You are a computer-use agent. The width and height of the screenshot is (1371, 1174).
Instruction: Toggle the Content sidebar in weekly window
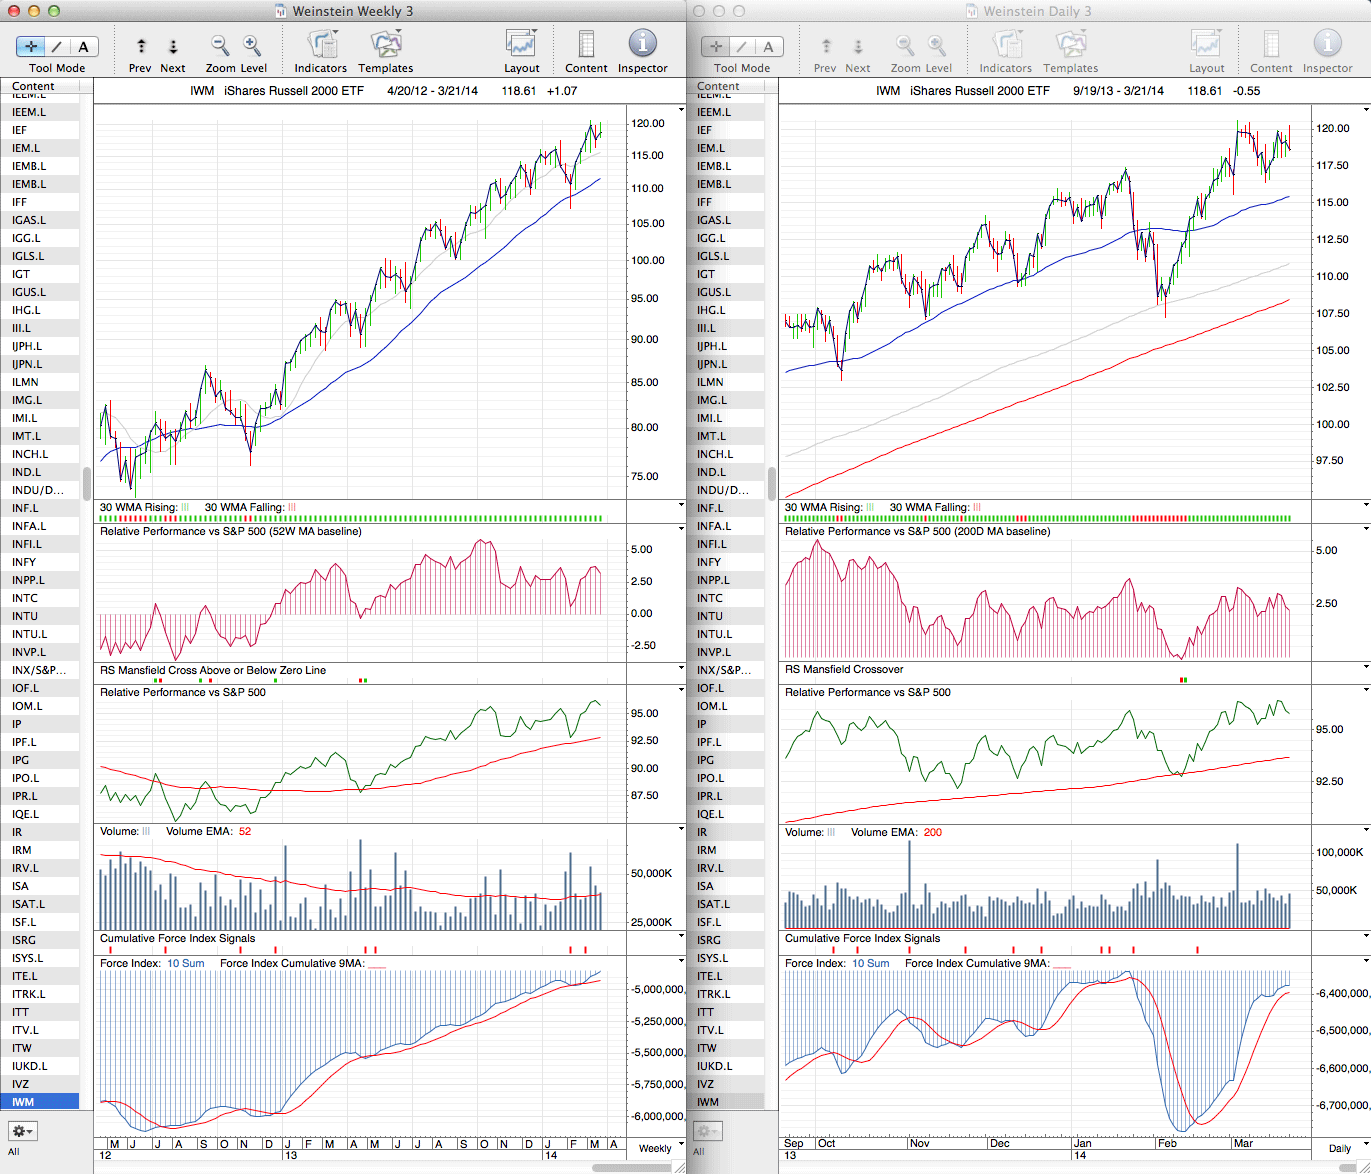coord(586,45)
